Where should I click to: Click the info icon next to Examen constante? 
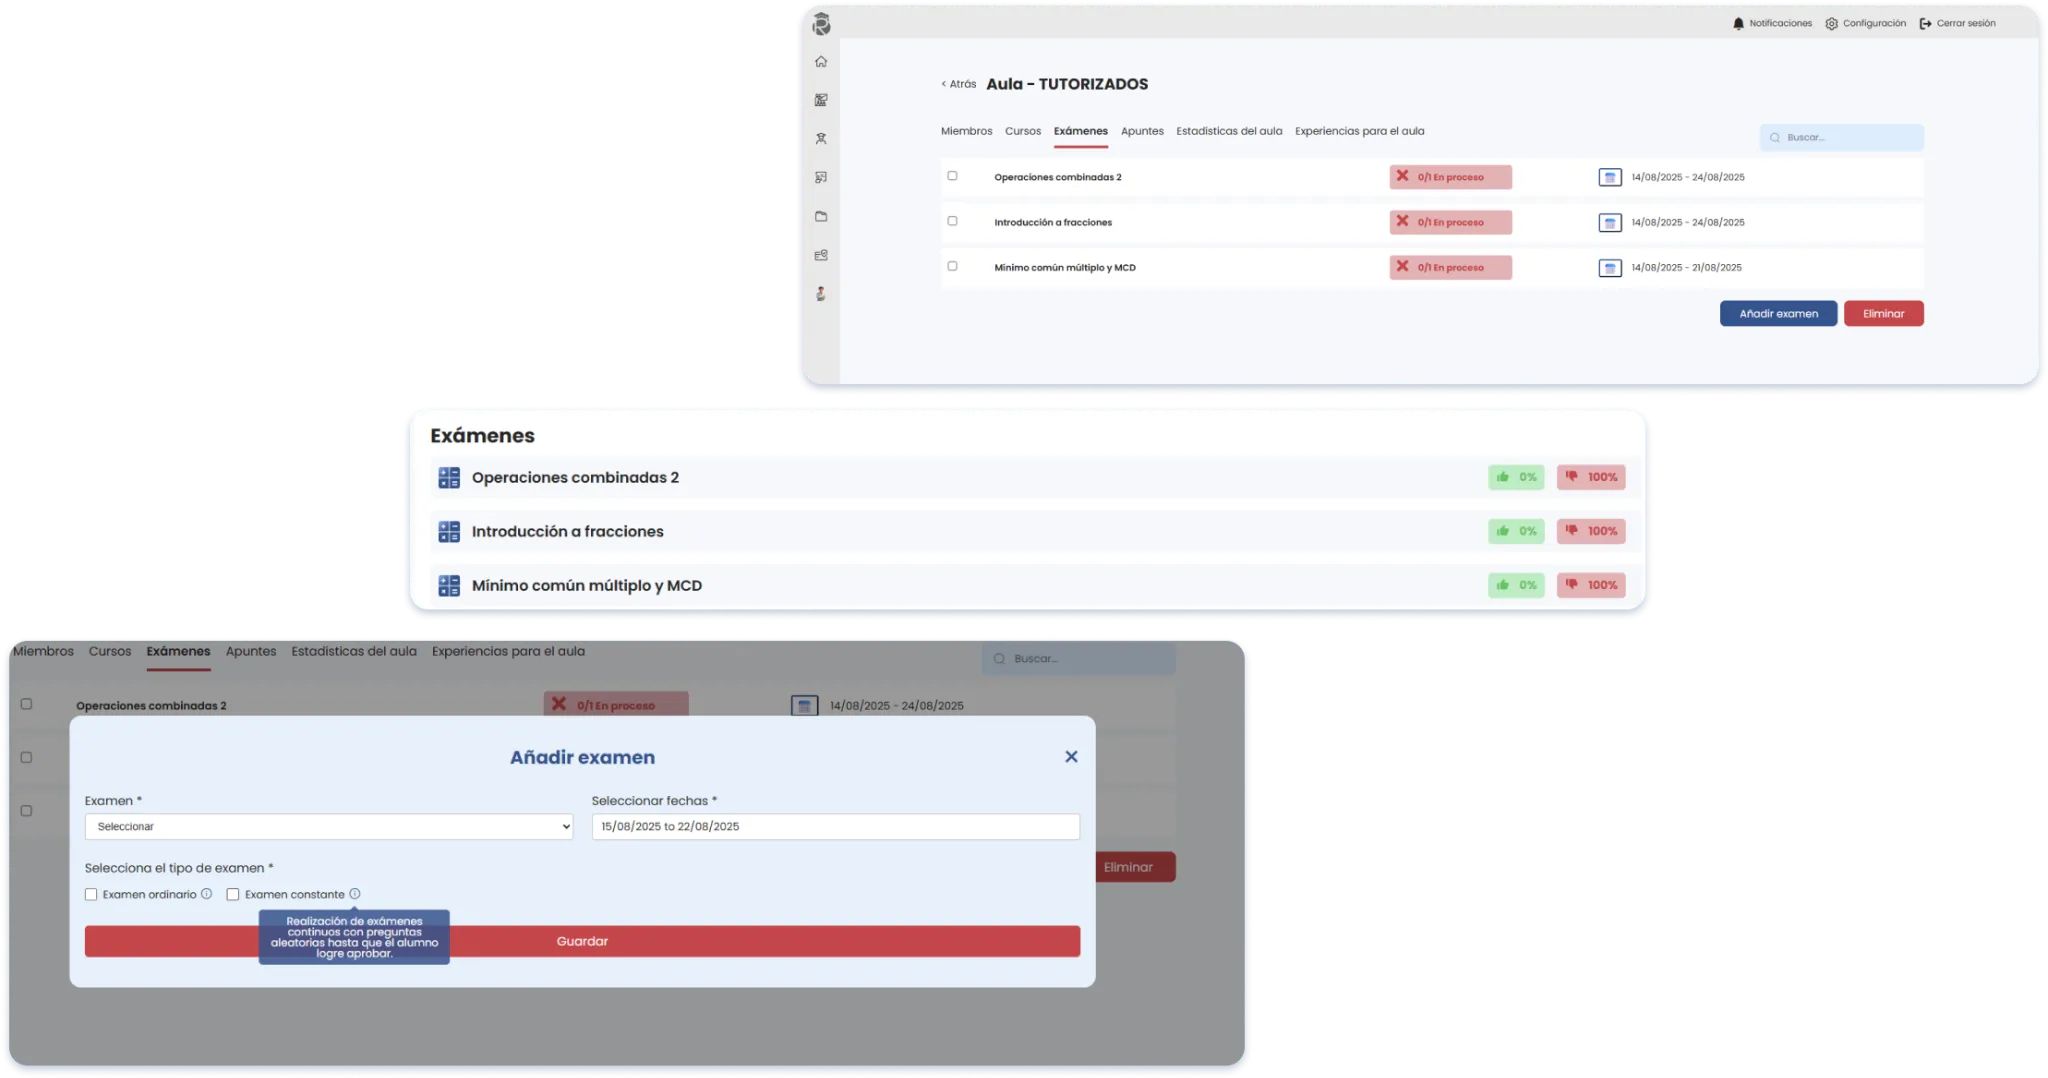355,894
